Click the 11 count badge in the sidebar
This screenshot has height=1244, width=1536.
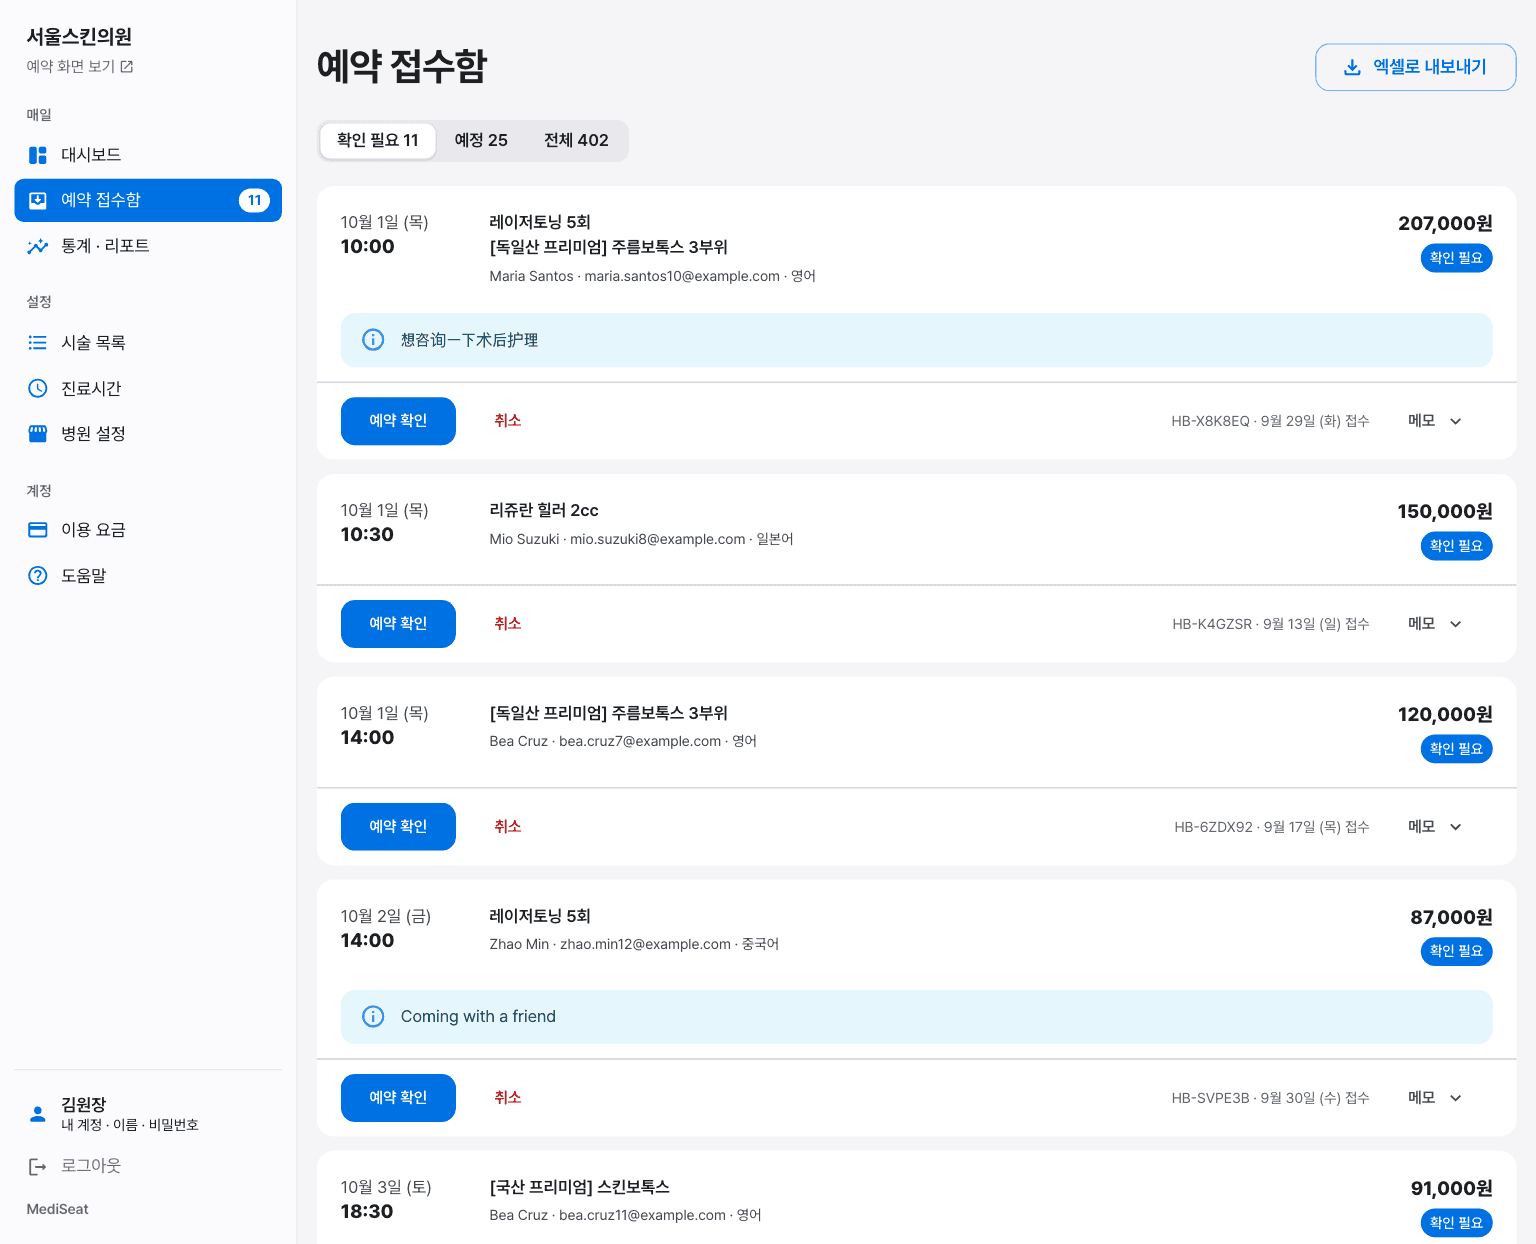click(x=254, y=200)
